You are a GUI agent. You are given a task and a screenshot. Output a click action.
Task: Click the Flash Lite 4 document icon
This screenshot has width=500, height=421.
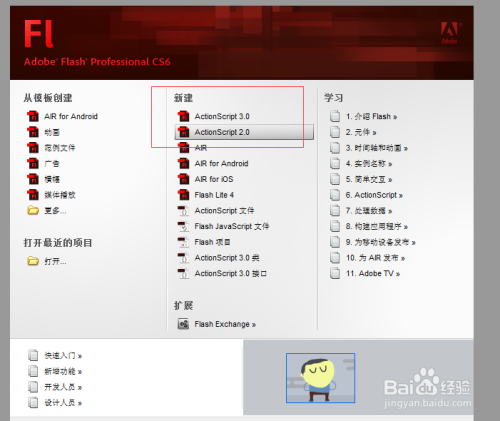pos(183,195)
